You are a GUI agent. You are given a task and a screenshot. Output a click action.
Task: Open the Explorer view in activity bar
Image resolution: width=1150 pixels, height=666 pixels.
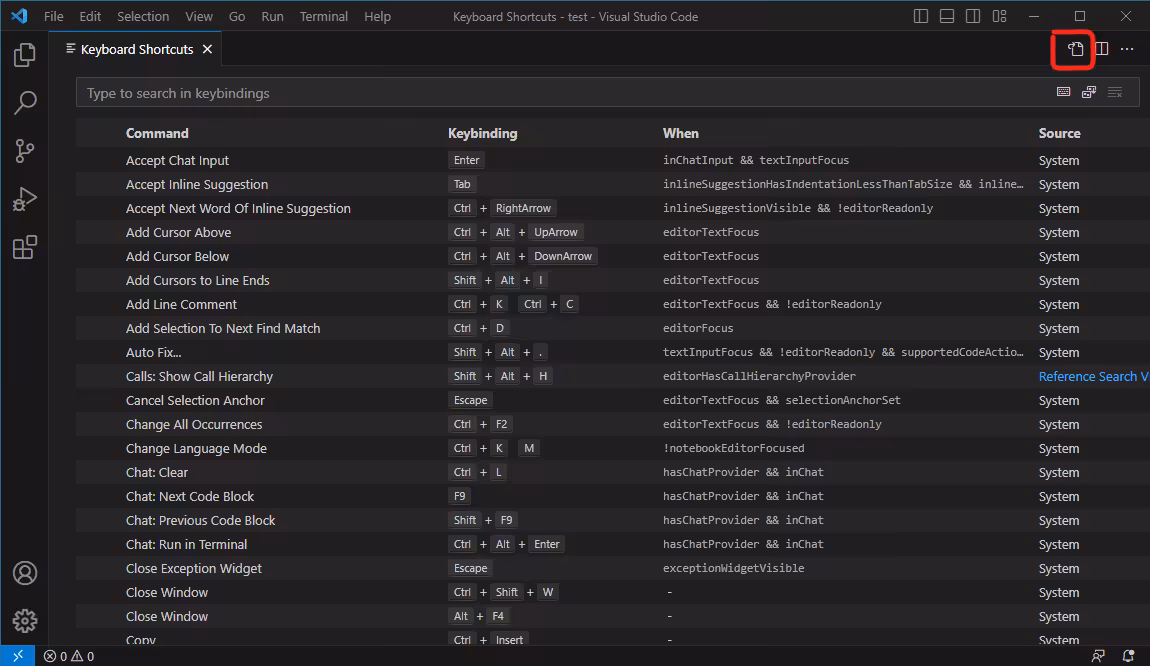pos(24,55)
